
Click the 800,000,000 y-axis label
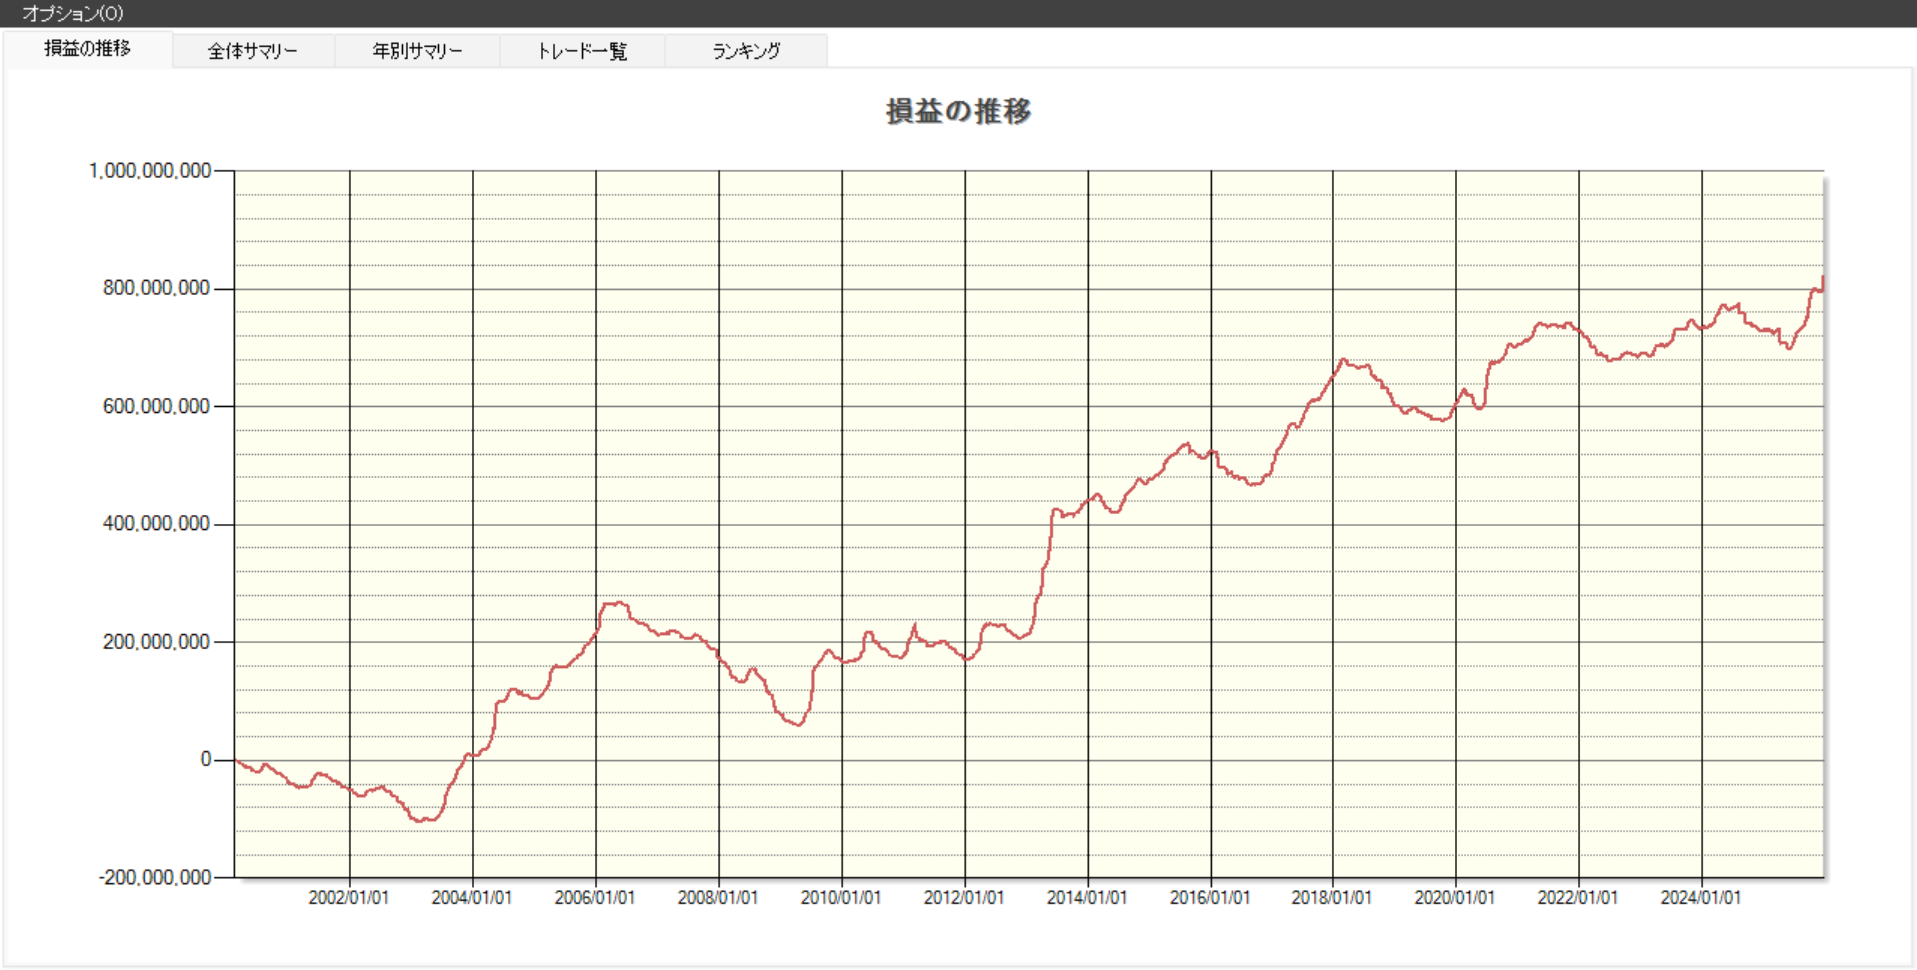(156, 288)
